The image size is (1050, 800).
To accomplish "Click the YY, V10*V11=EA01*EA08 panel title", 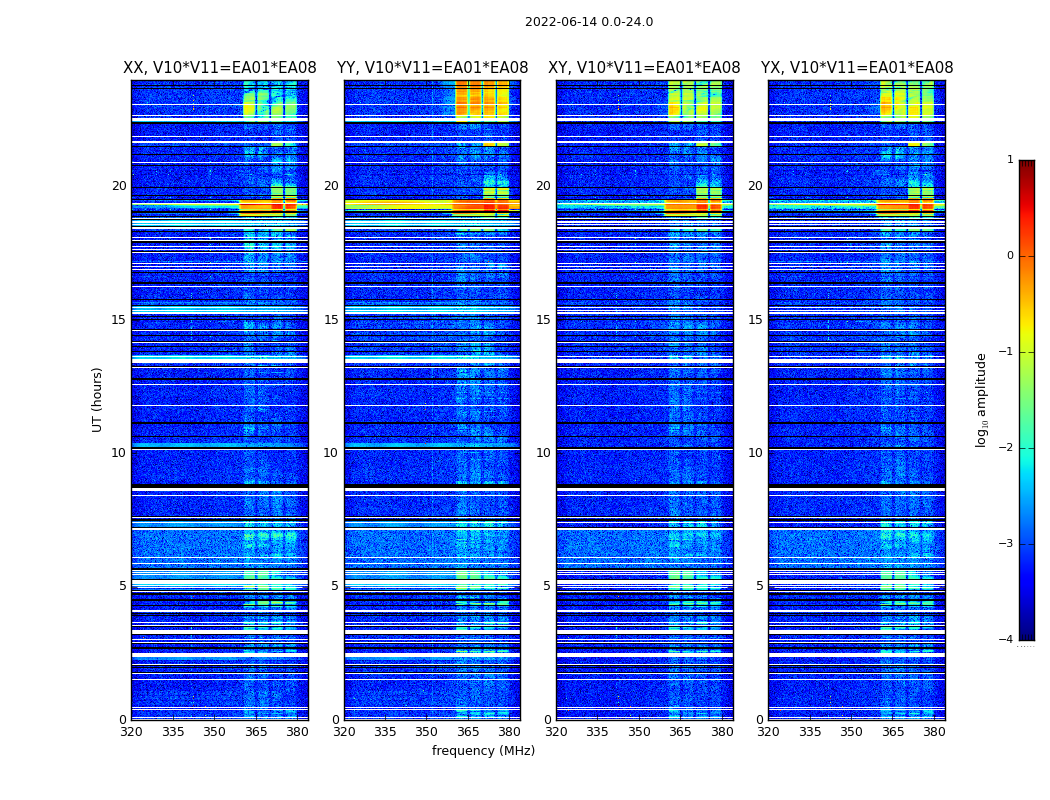I will pyautogui.click(x=433, y=68).
